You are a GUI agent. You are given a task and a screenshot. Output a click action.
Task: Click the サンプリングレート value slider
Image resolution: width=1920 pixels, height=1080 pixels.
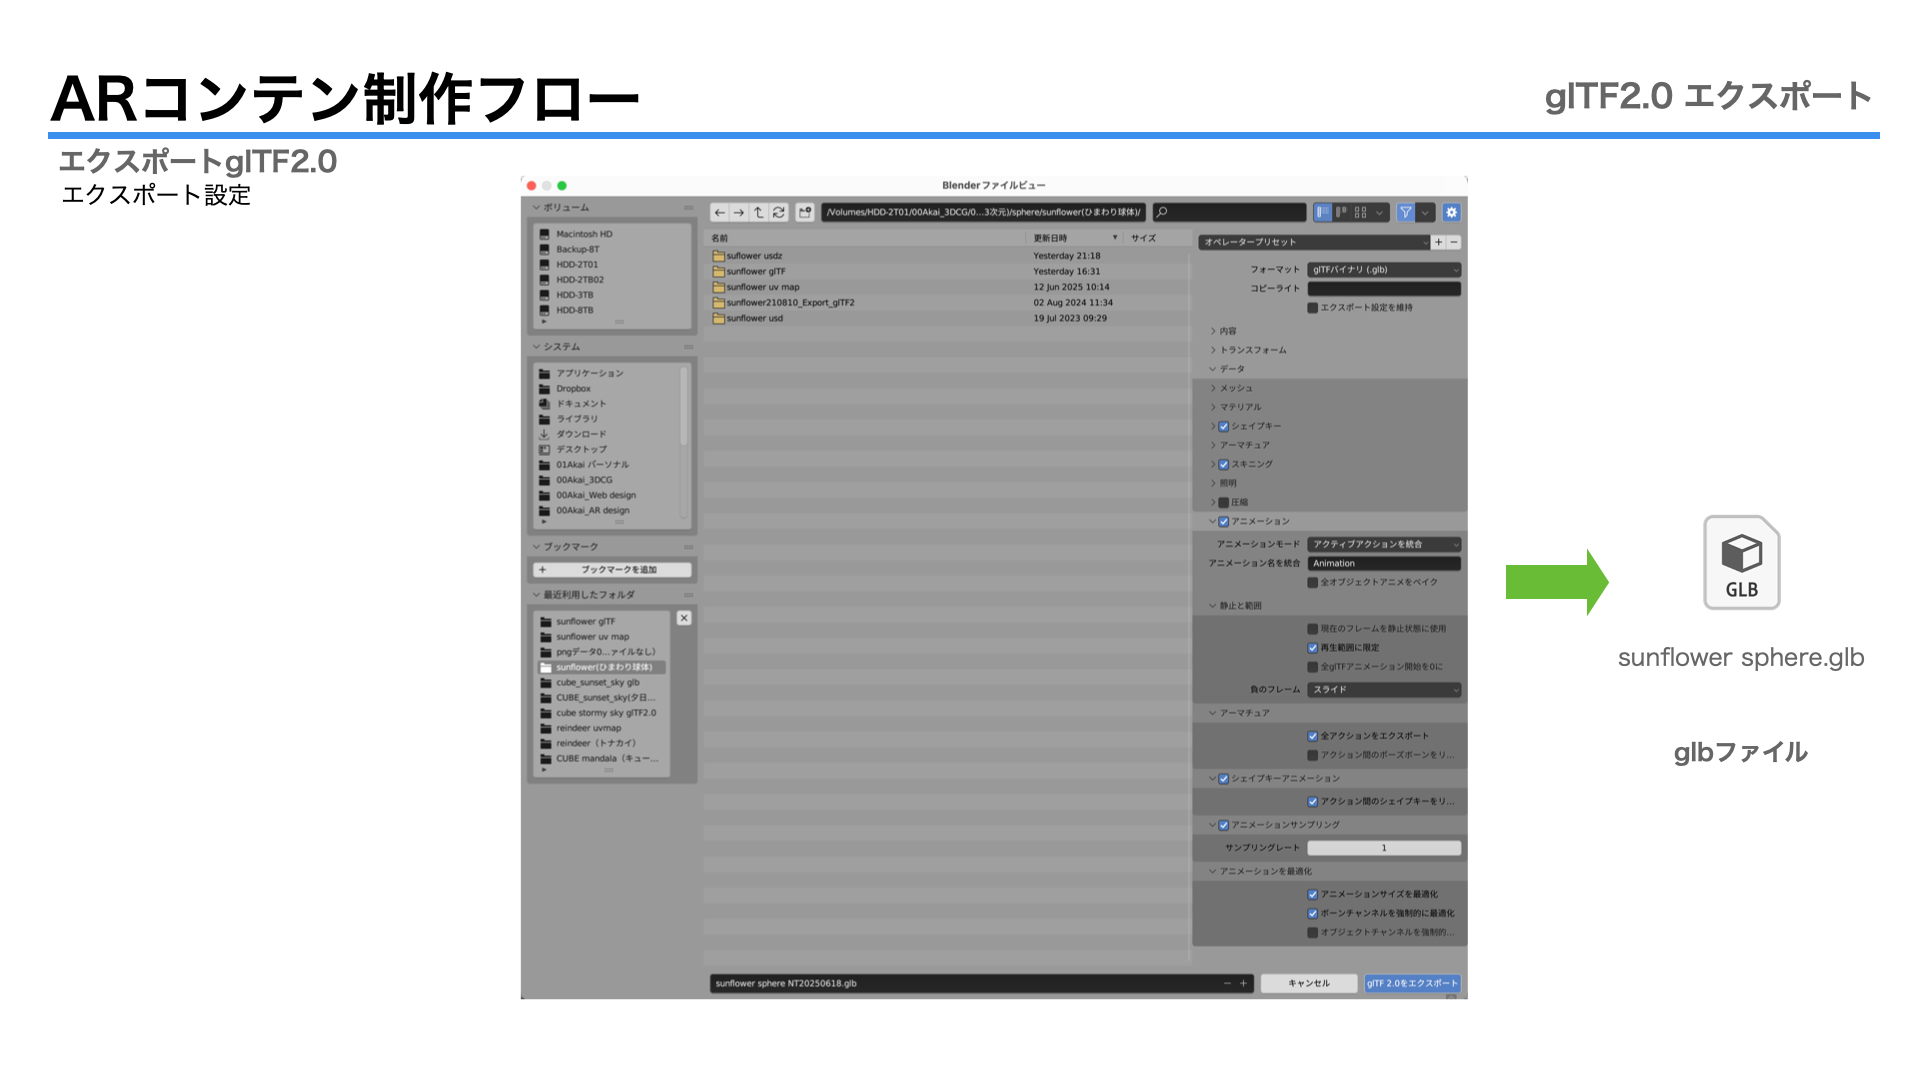click(1384, 848)
